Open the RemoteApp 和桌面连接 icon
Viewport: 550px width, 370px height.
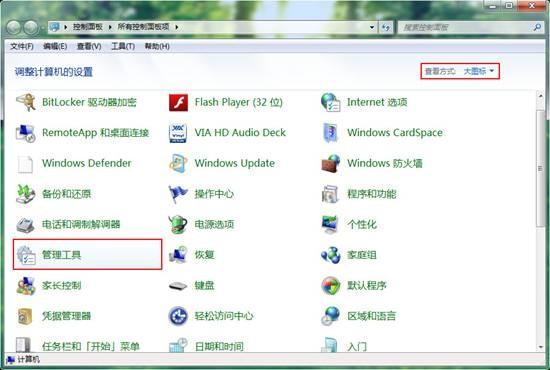point(26,133)
